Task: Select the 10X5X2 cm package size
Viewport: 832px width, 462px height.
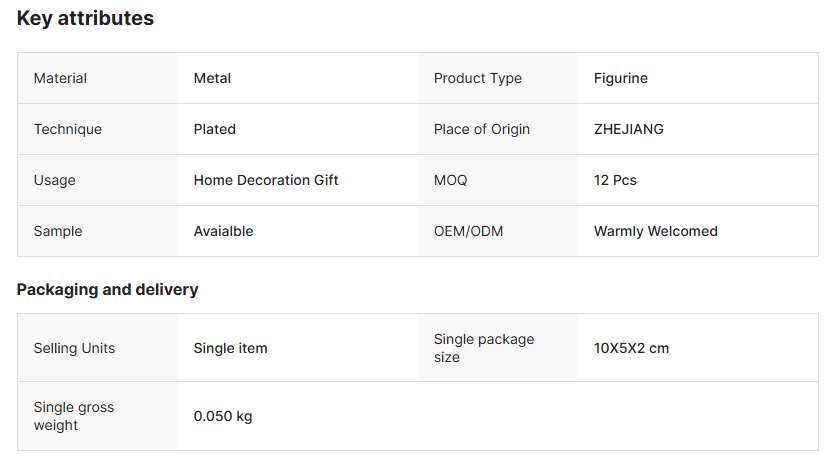Action: click(631, 348)
